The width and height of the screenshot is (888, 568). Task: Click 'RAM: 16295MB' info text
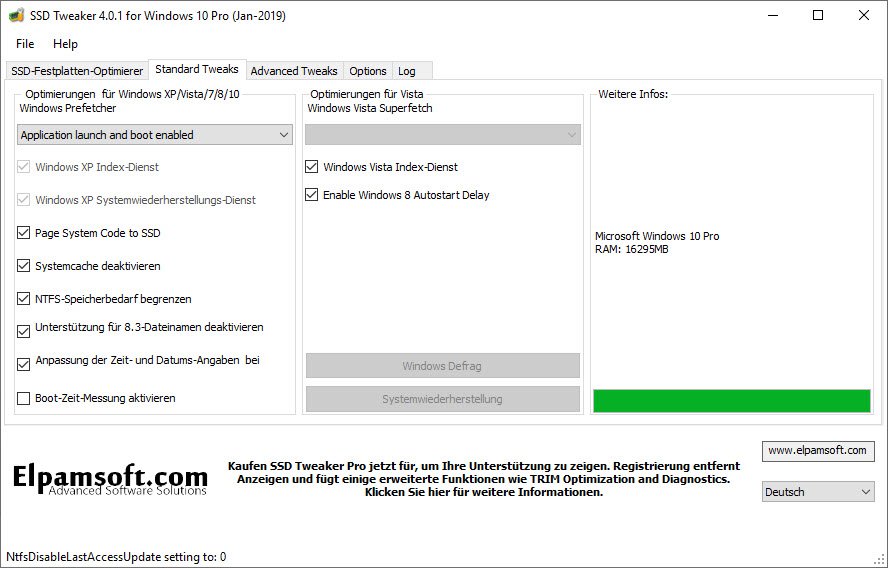[631, 250]
